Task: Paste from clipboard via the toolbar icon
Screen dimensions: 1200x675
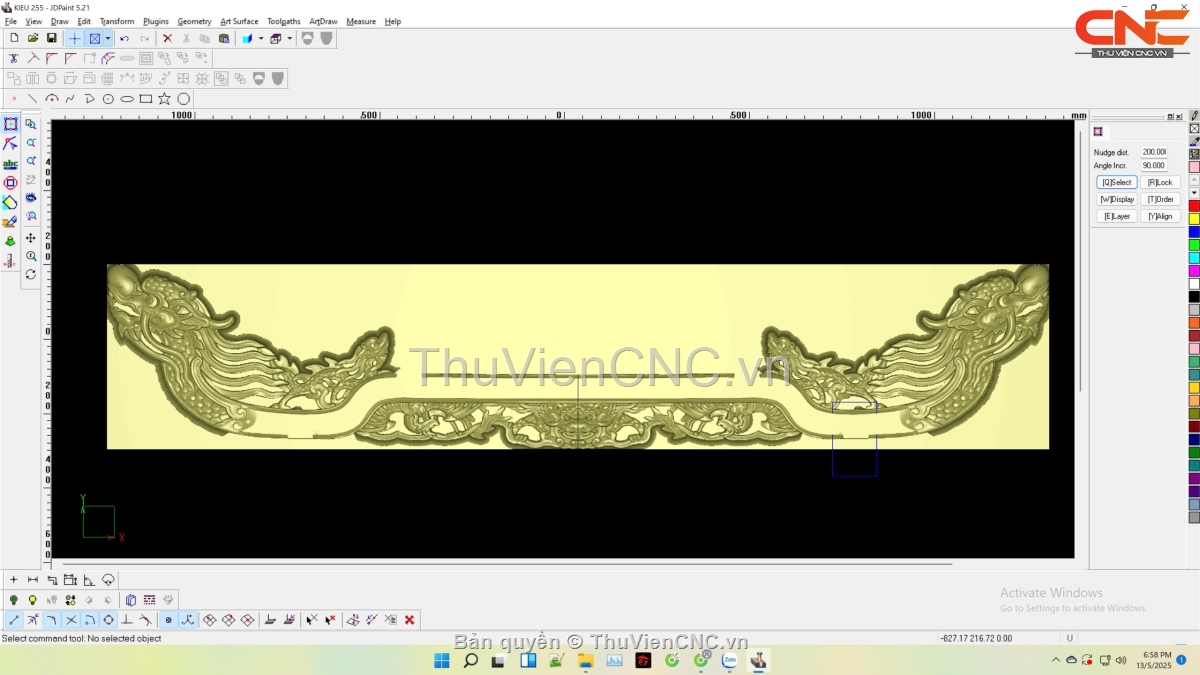Action: [x=224, y=38]
